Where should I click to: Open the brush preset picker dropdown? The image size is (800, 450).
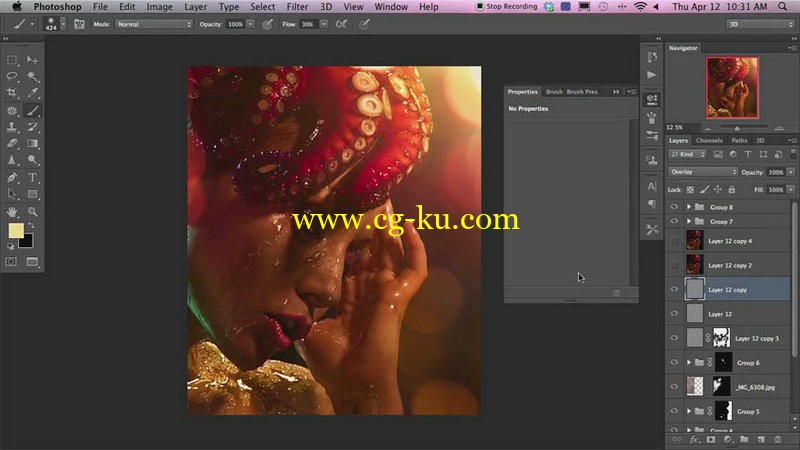pyautogui.click(x=63, y=24)
